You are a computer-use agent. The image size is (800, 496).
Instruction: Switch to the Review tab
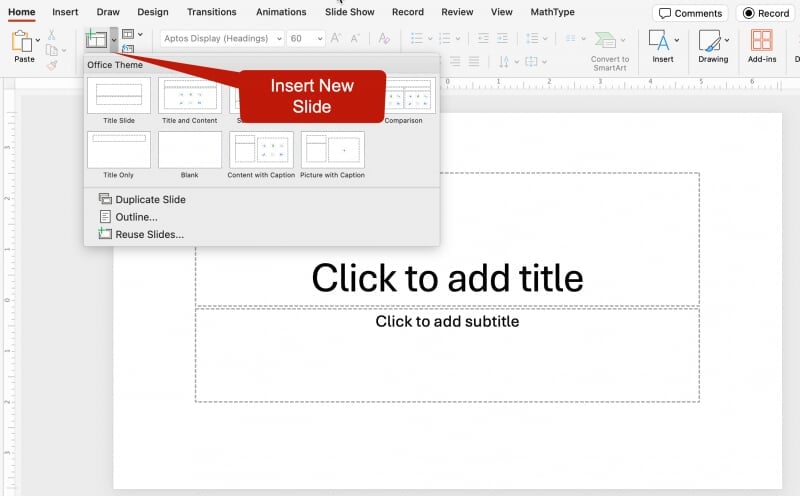(457, 12)
